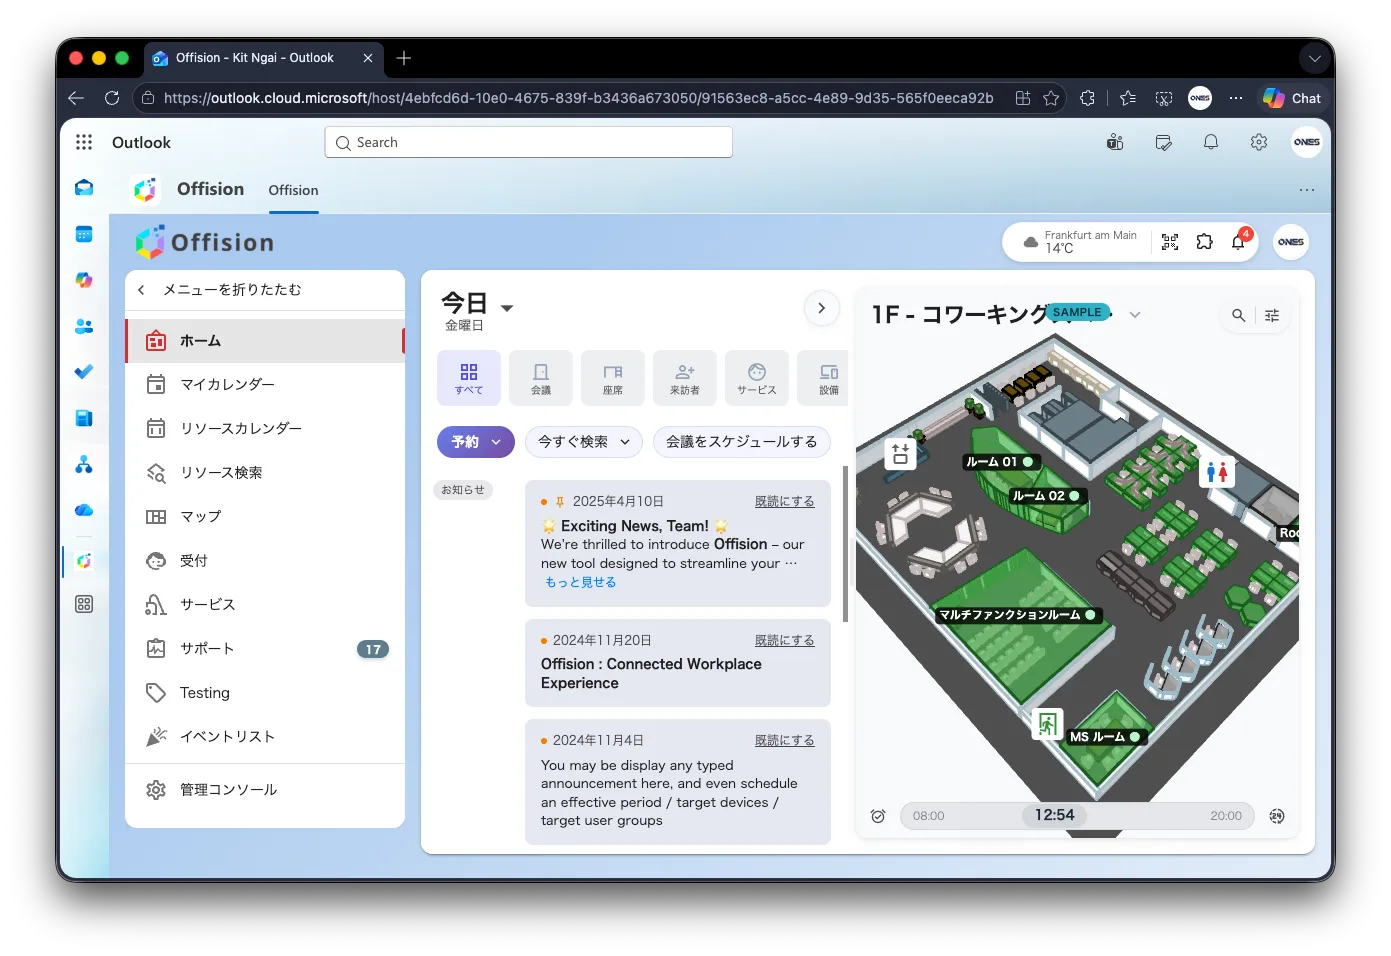
Task: Select the emergency exit marker on the map
Action: [x=1047, y=723]
